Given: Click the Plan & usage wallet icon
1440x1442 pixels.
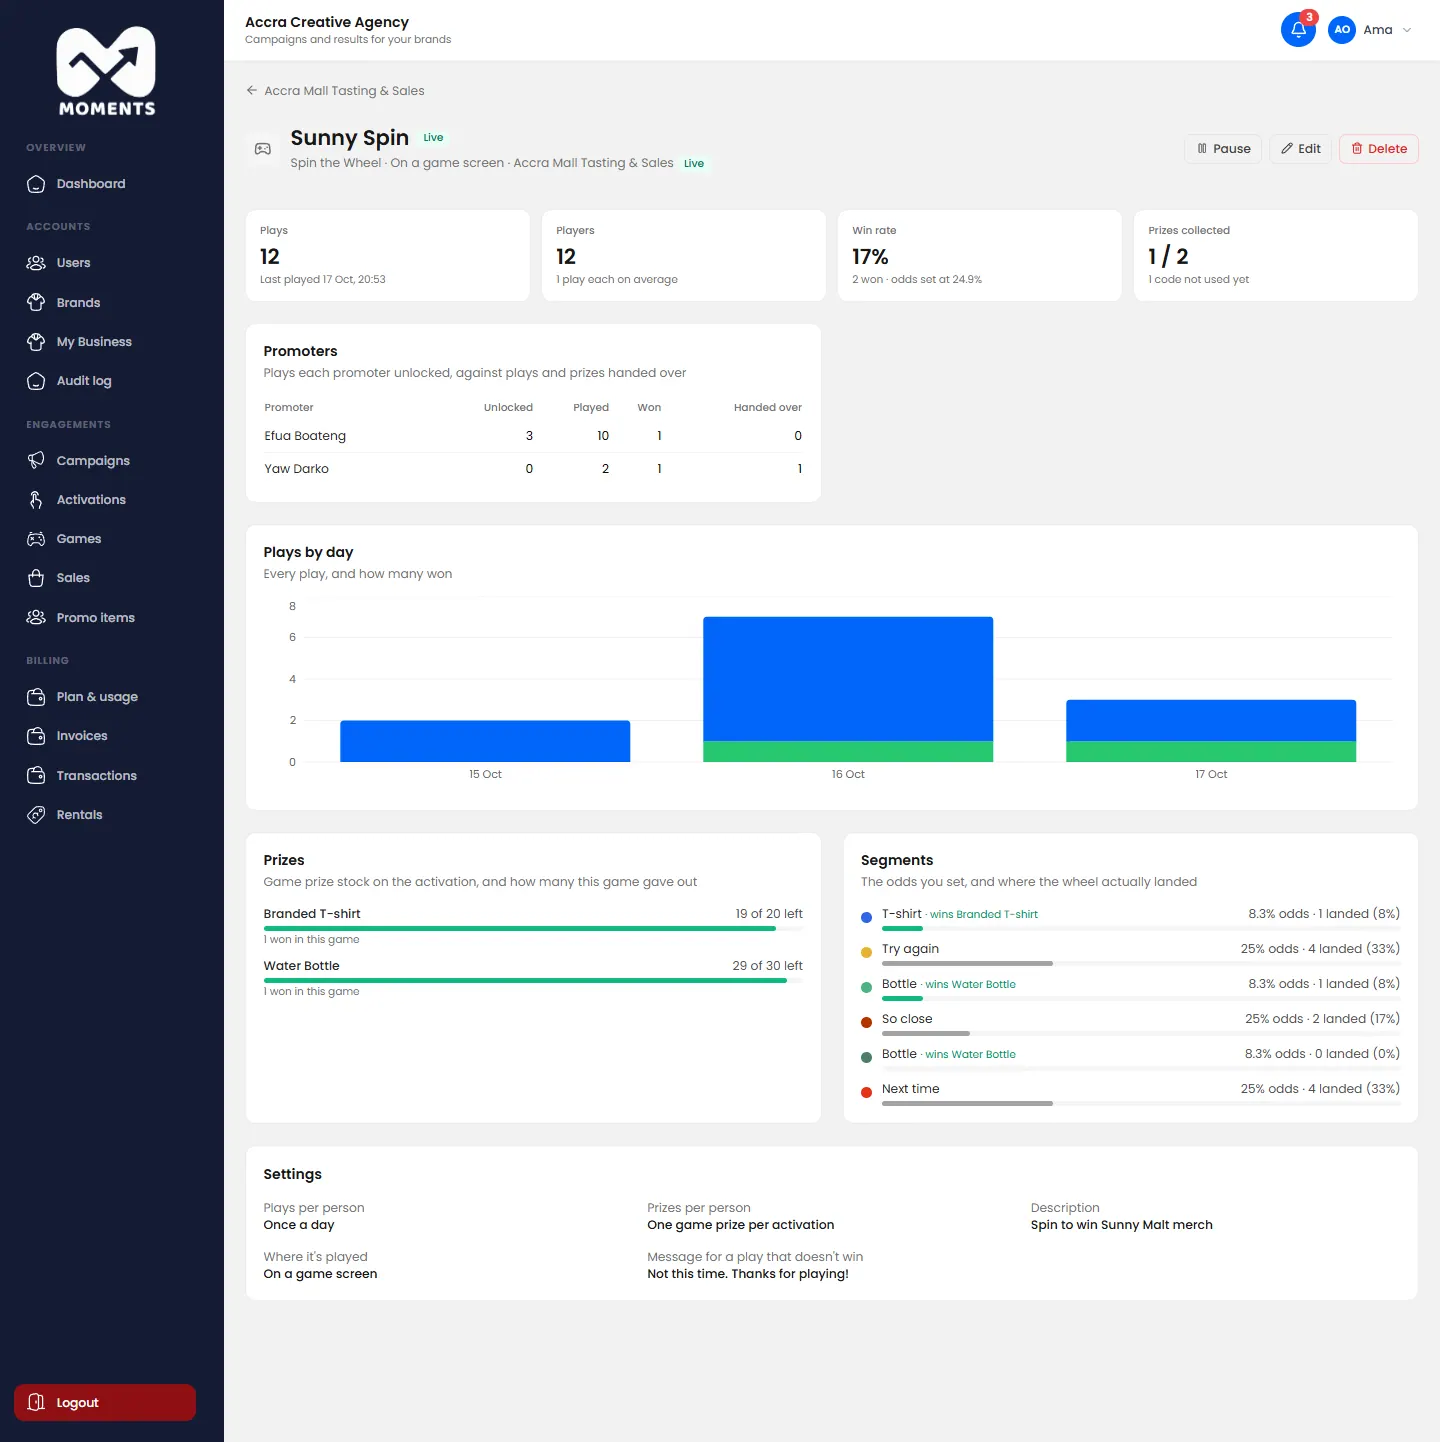Looking at the screenshot, I should point(36,697).
